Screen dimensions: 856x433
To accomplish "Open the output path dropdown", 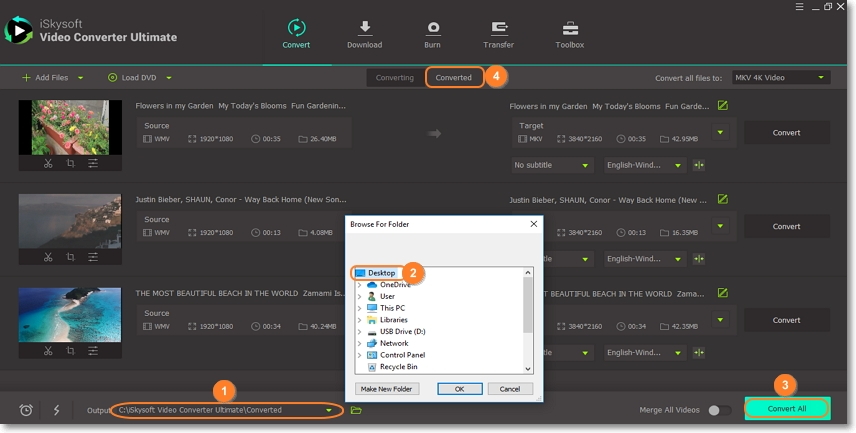I will [328, 410].
